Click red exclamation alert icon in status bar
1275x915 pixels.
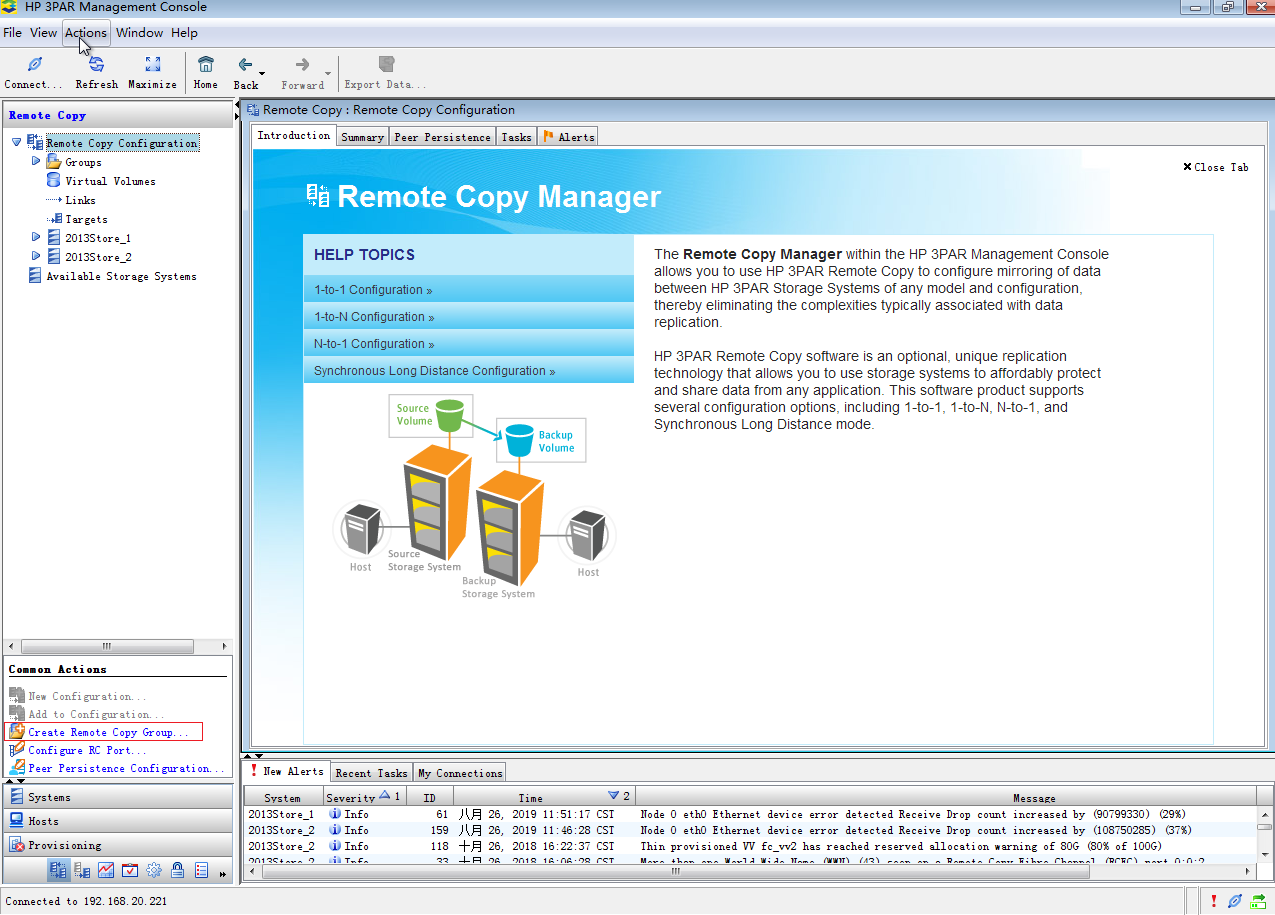click(x=1213, y=901)
